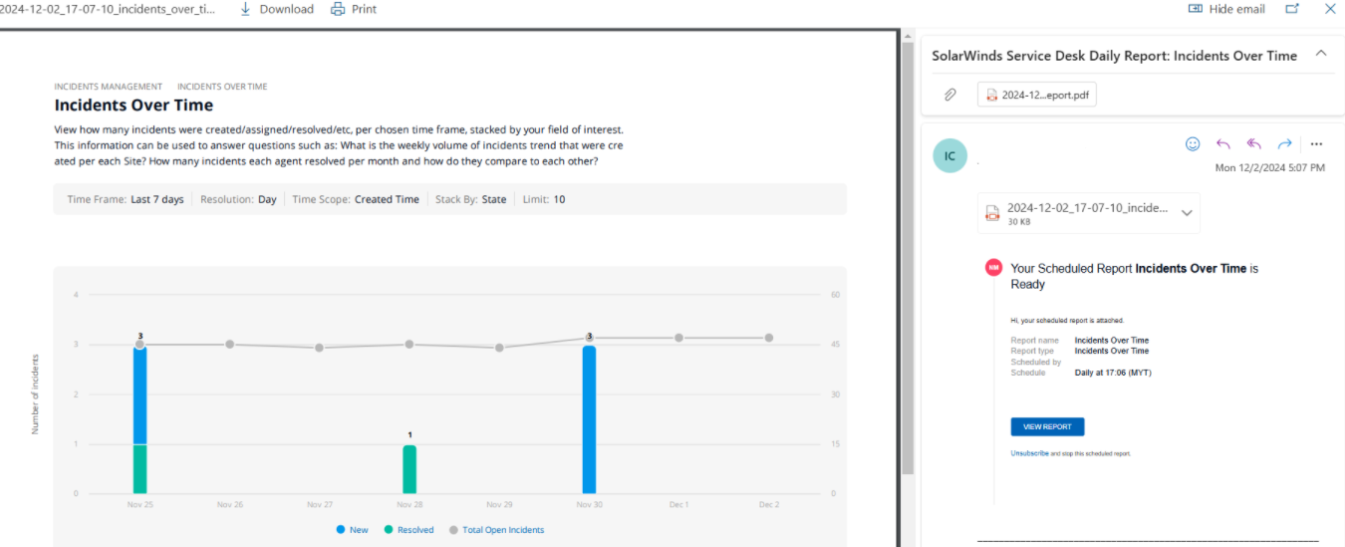This screenshot has width=1345, height=547.
Task: Click the red report notification icon
Action: pos(993,268)
